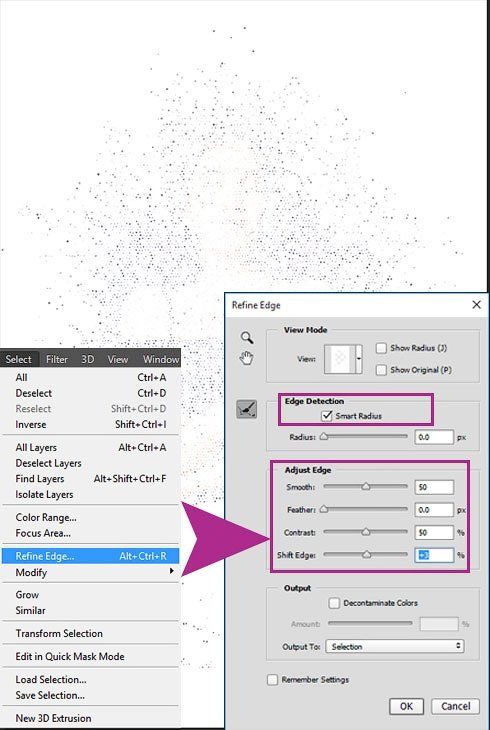Uncheck the Smart Radius checkbox
This screenshot has width=490, height=730.
click(327, 415)
